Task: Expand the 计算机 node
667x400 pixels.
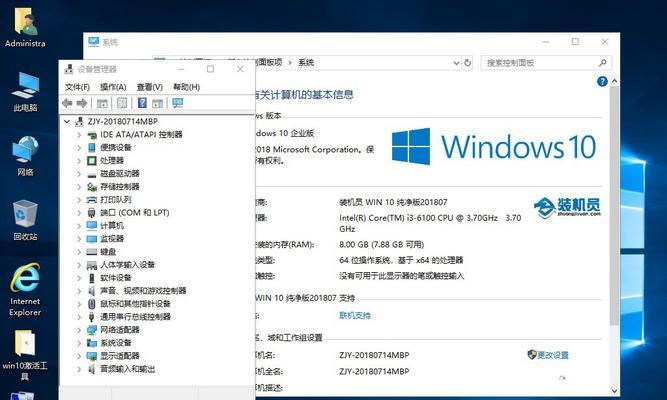Action: 79,226
